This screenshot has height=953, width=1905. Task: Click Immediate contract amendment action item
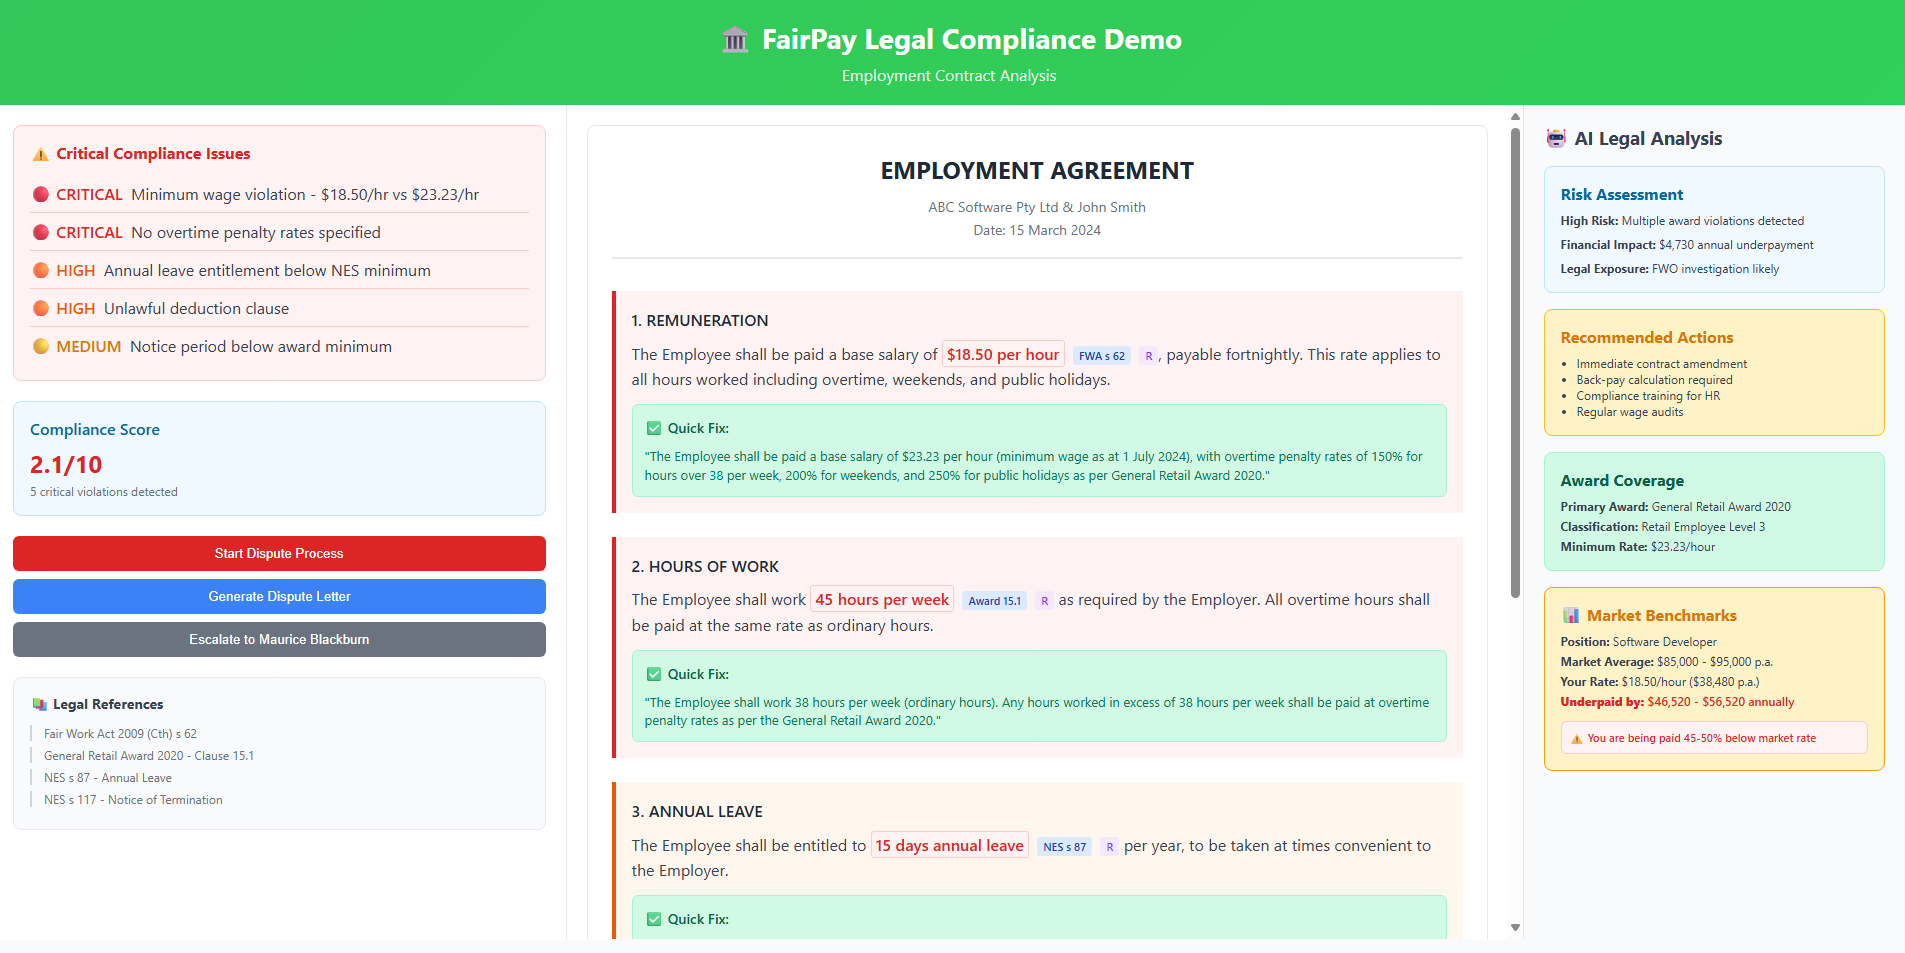click(x=1661, y=364)
